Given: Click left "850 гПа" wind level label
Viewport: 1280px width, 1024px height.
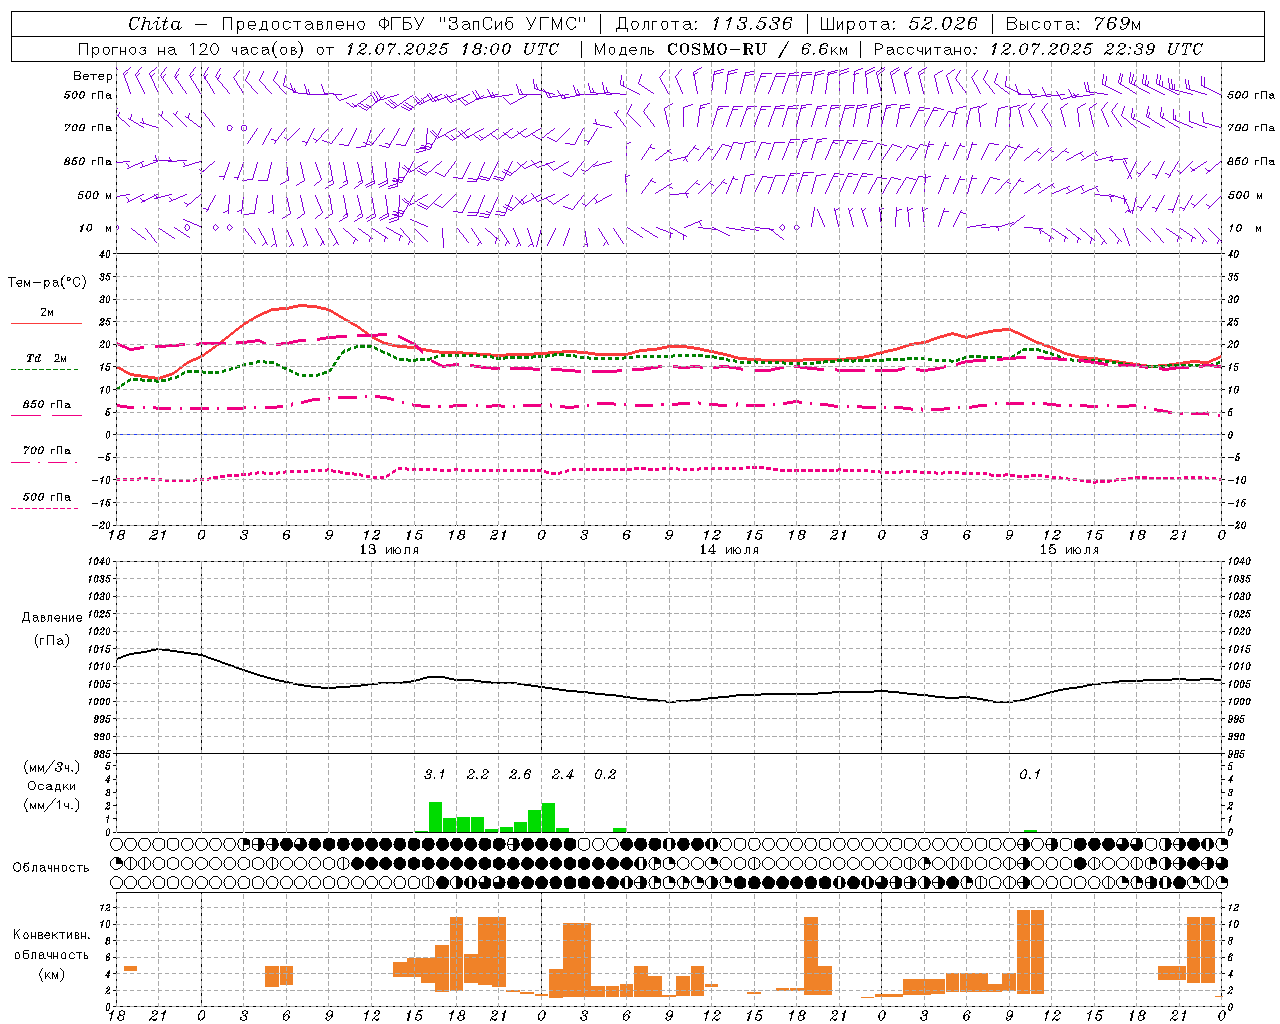Looking at the screenshot, I should coord(88,161).
